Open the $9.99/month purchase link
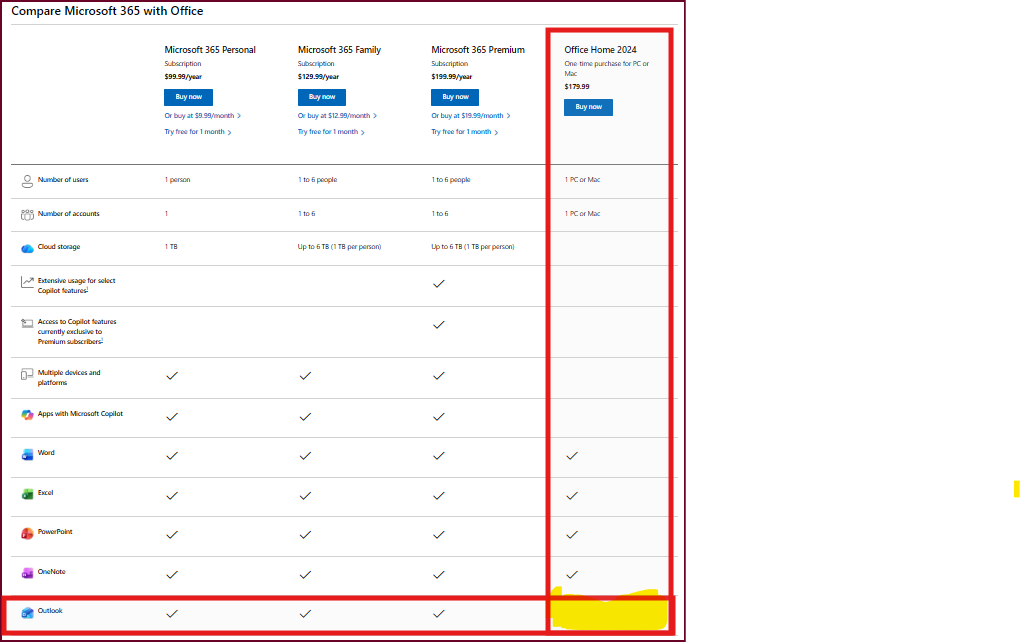This screenshot has height=642, width=1021. coord(203,116)
